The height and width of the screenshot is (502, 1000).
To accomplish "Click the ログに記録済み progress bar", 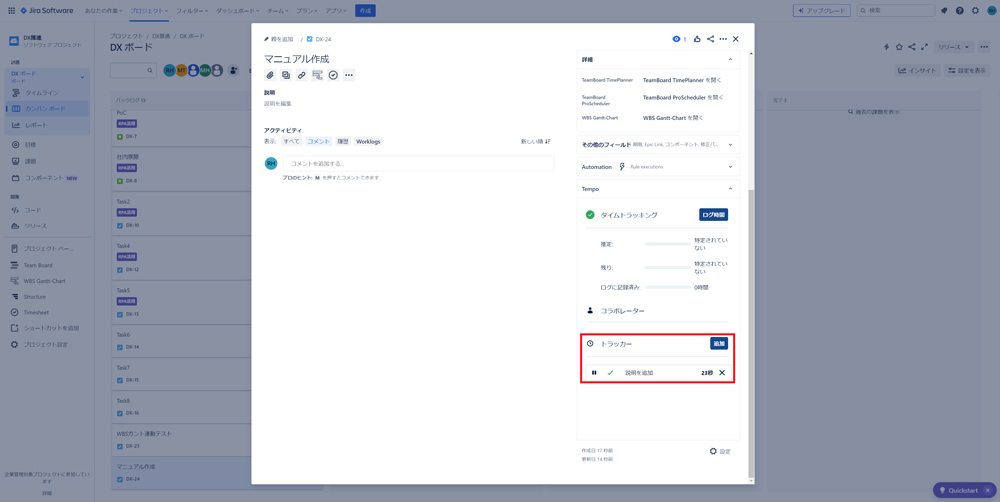I will click(x=667, y=288).
